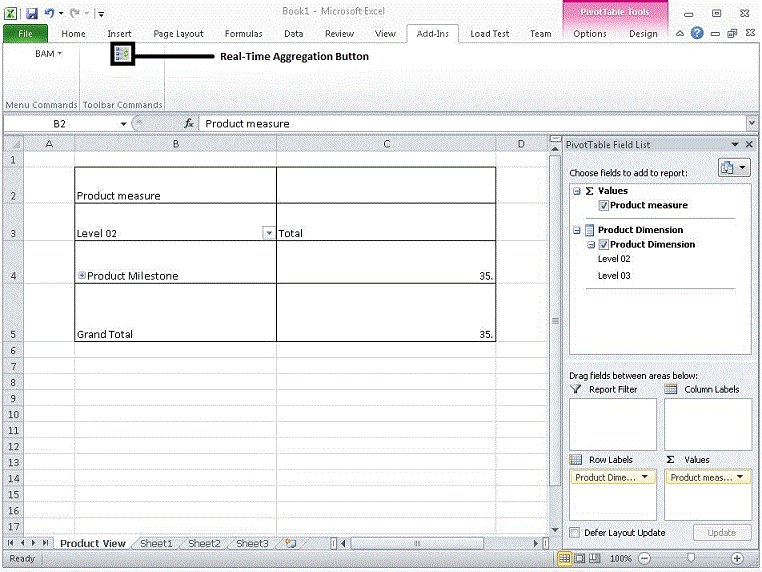Open the Level 02 filter dropdown in cell

(269, 233)
